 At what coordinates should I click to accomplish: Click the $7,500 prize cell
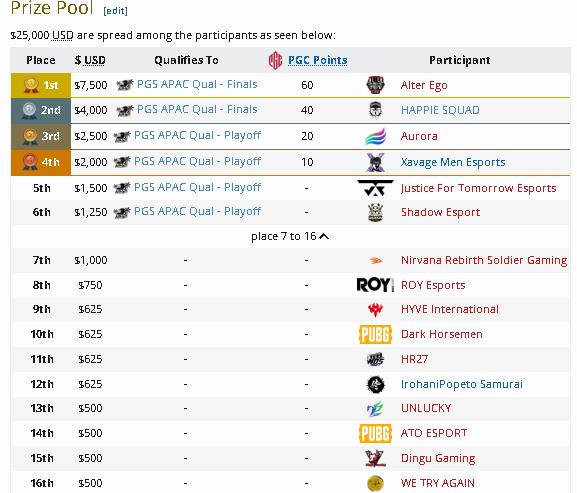(x=91, y=85)
